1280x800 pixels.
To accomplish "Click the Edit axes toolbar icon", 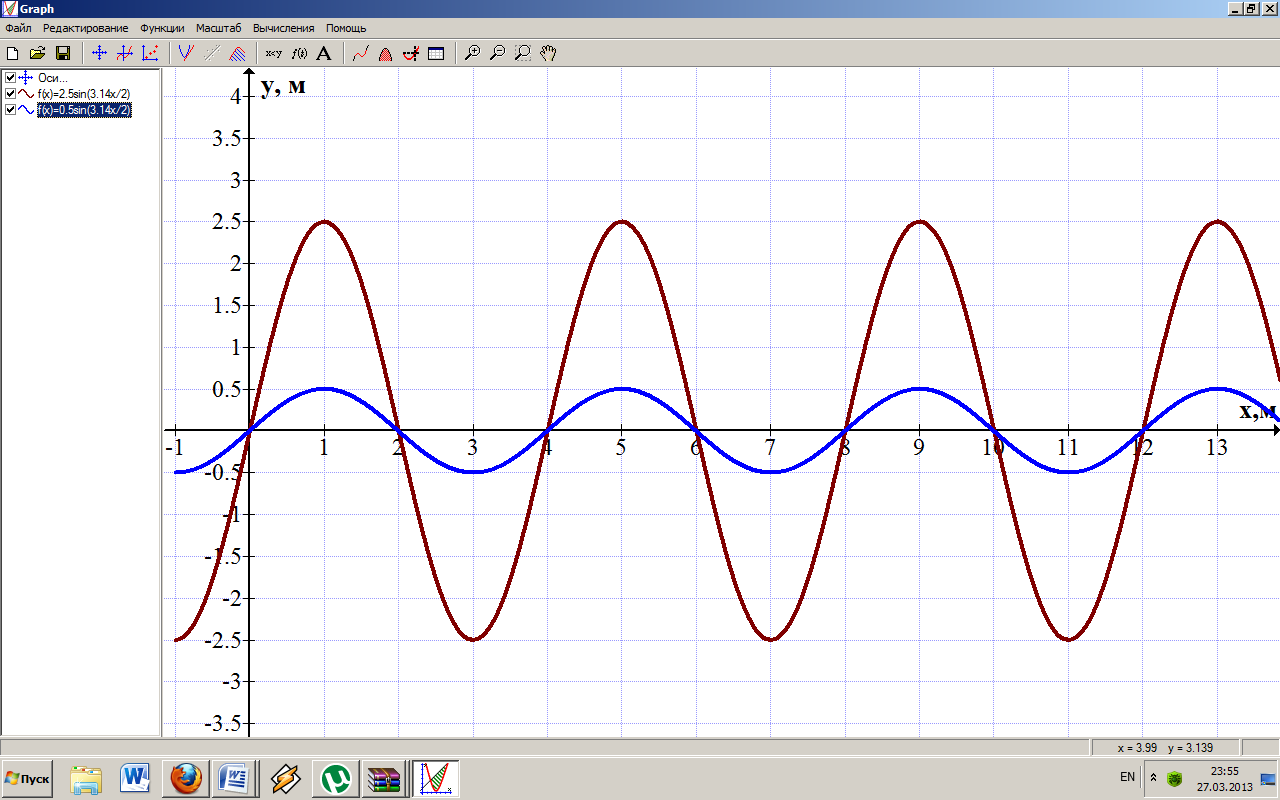I will [x=99, y=53].
